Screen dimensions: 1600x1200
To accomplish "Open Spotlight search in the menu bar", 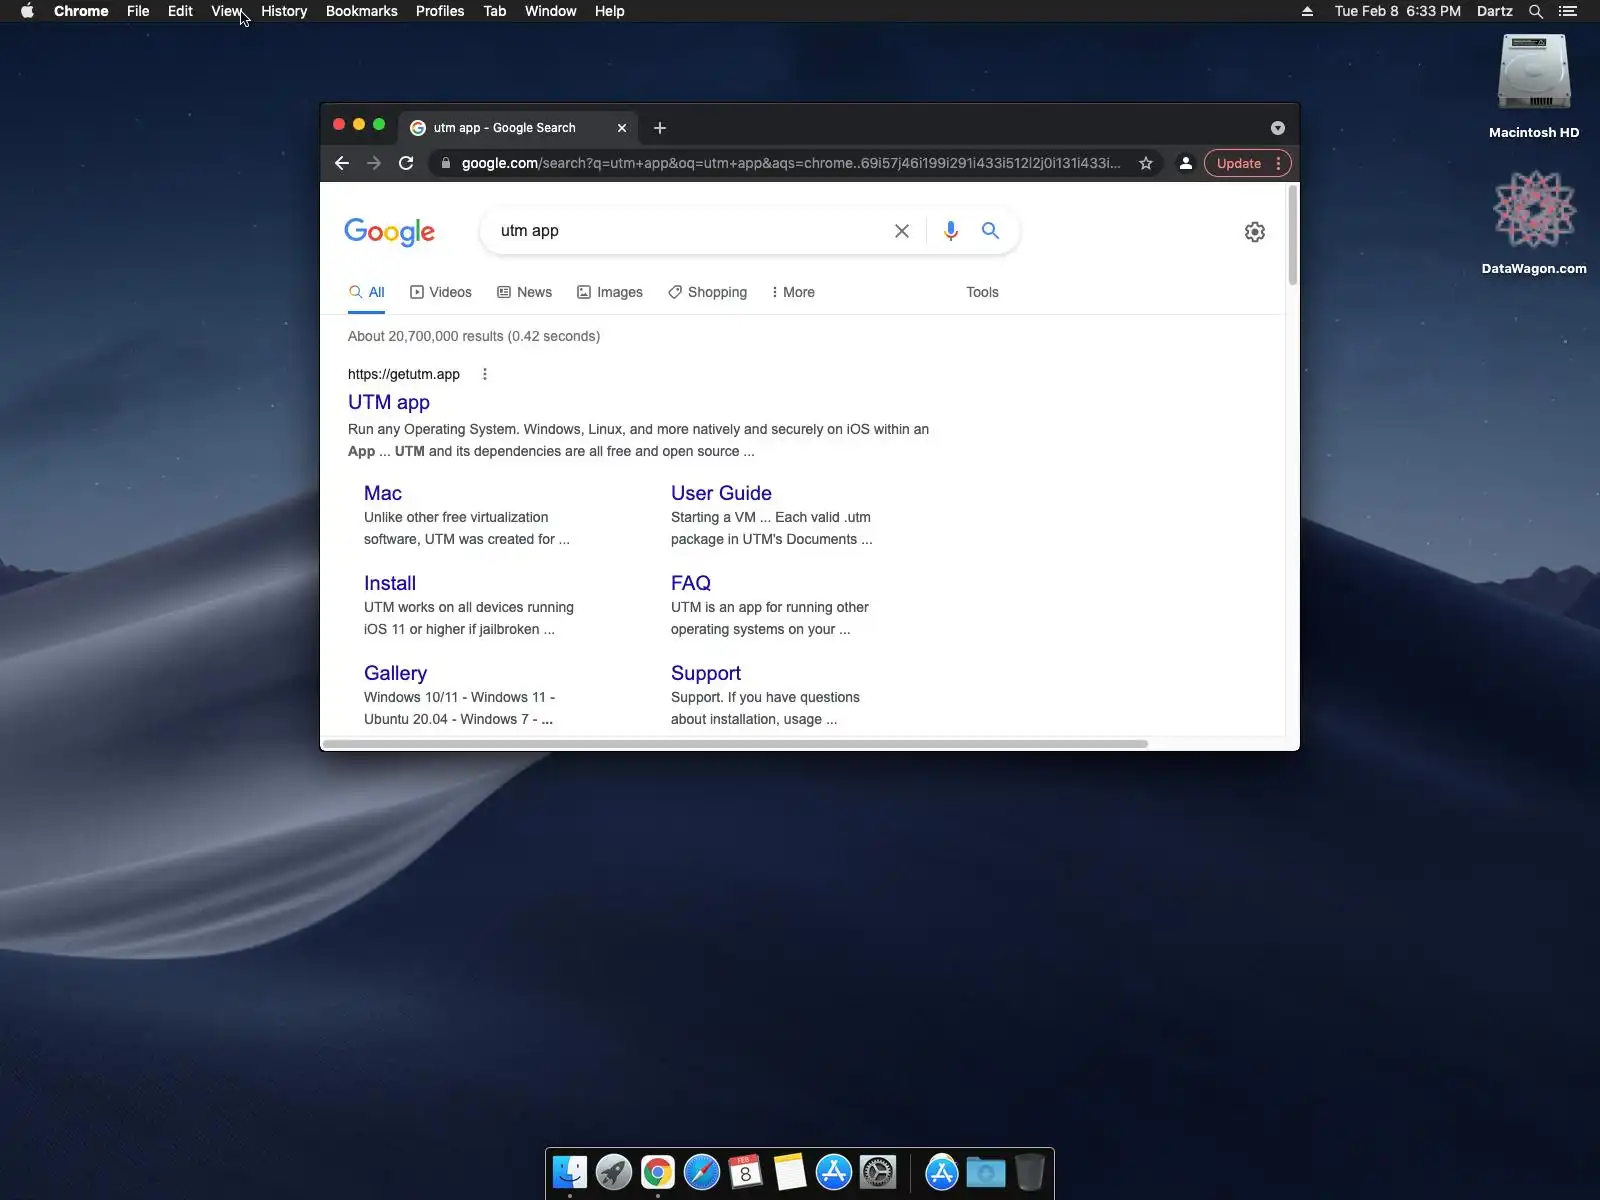I will tap(1536, 11).
